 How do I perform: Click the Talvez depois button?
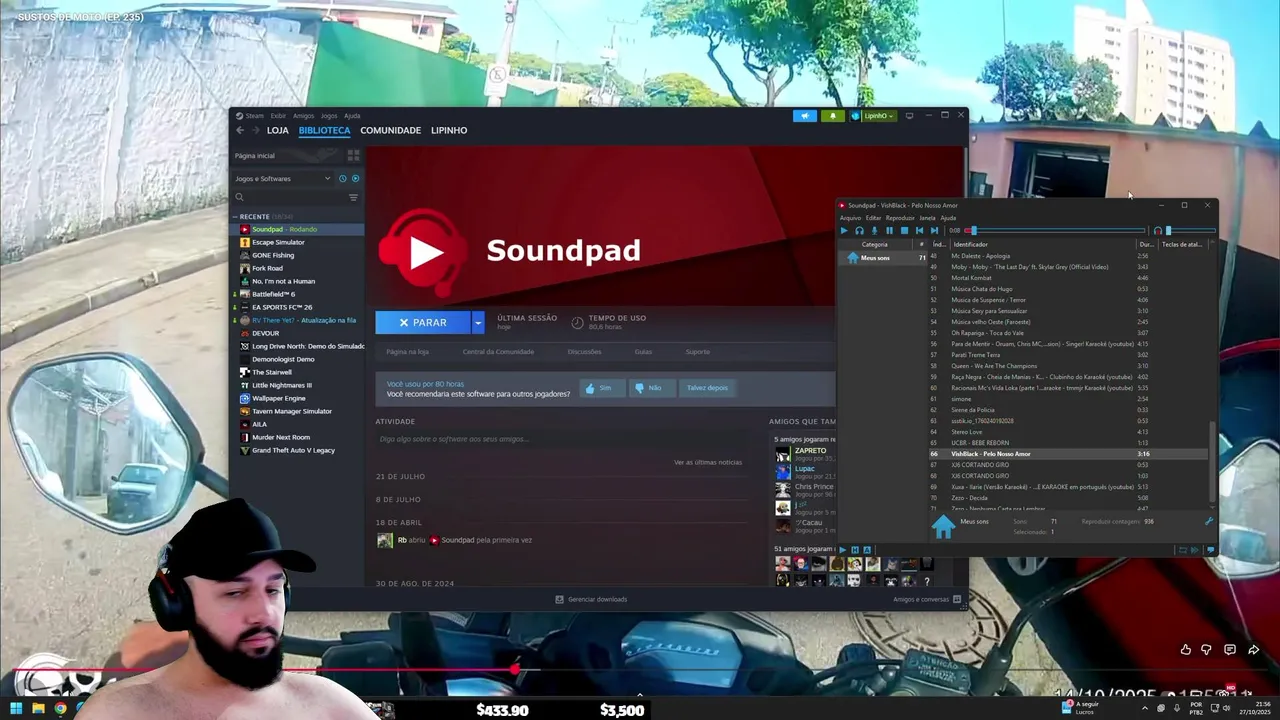(707, 388)
